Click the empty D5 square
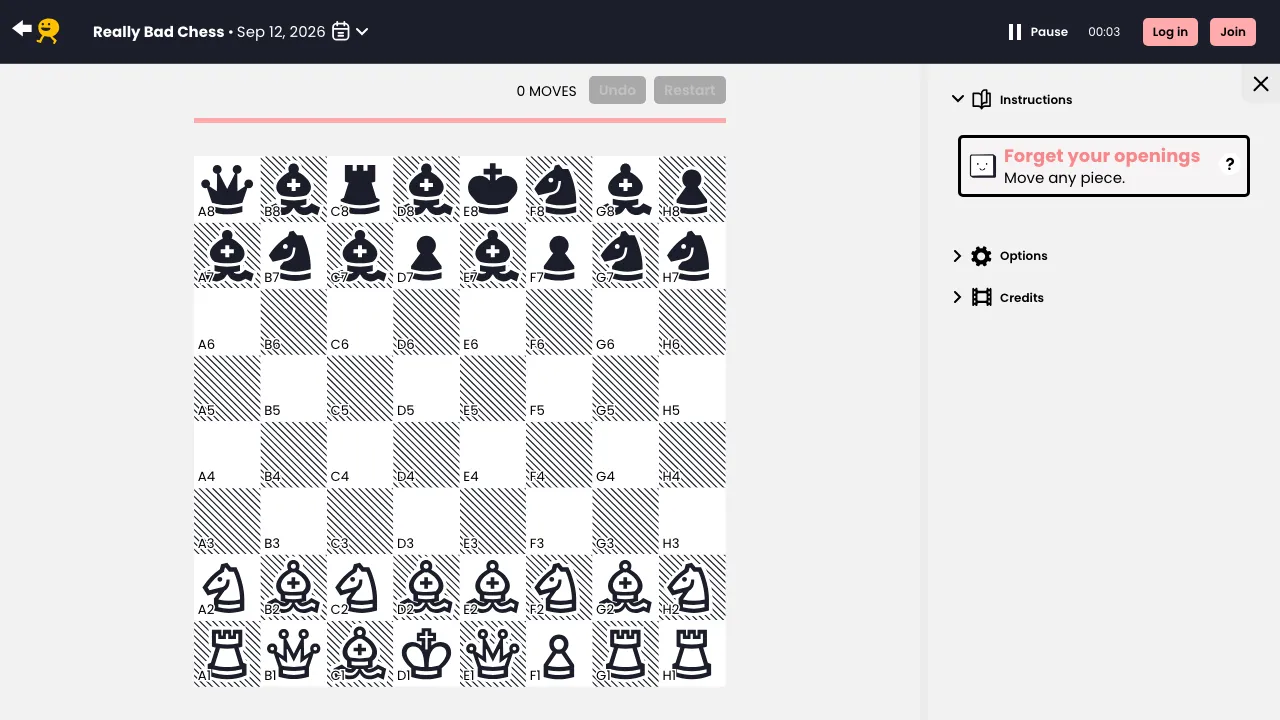The width and height of the screenshot is (1280, 720). click(x=426, y=388)
